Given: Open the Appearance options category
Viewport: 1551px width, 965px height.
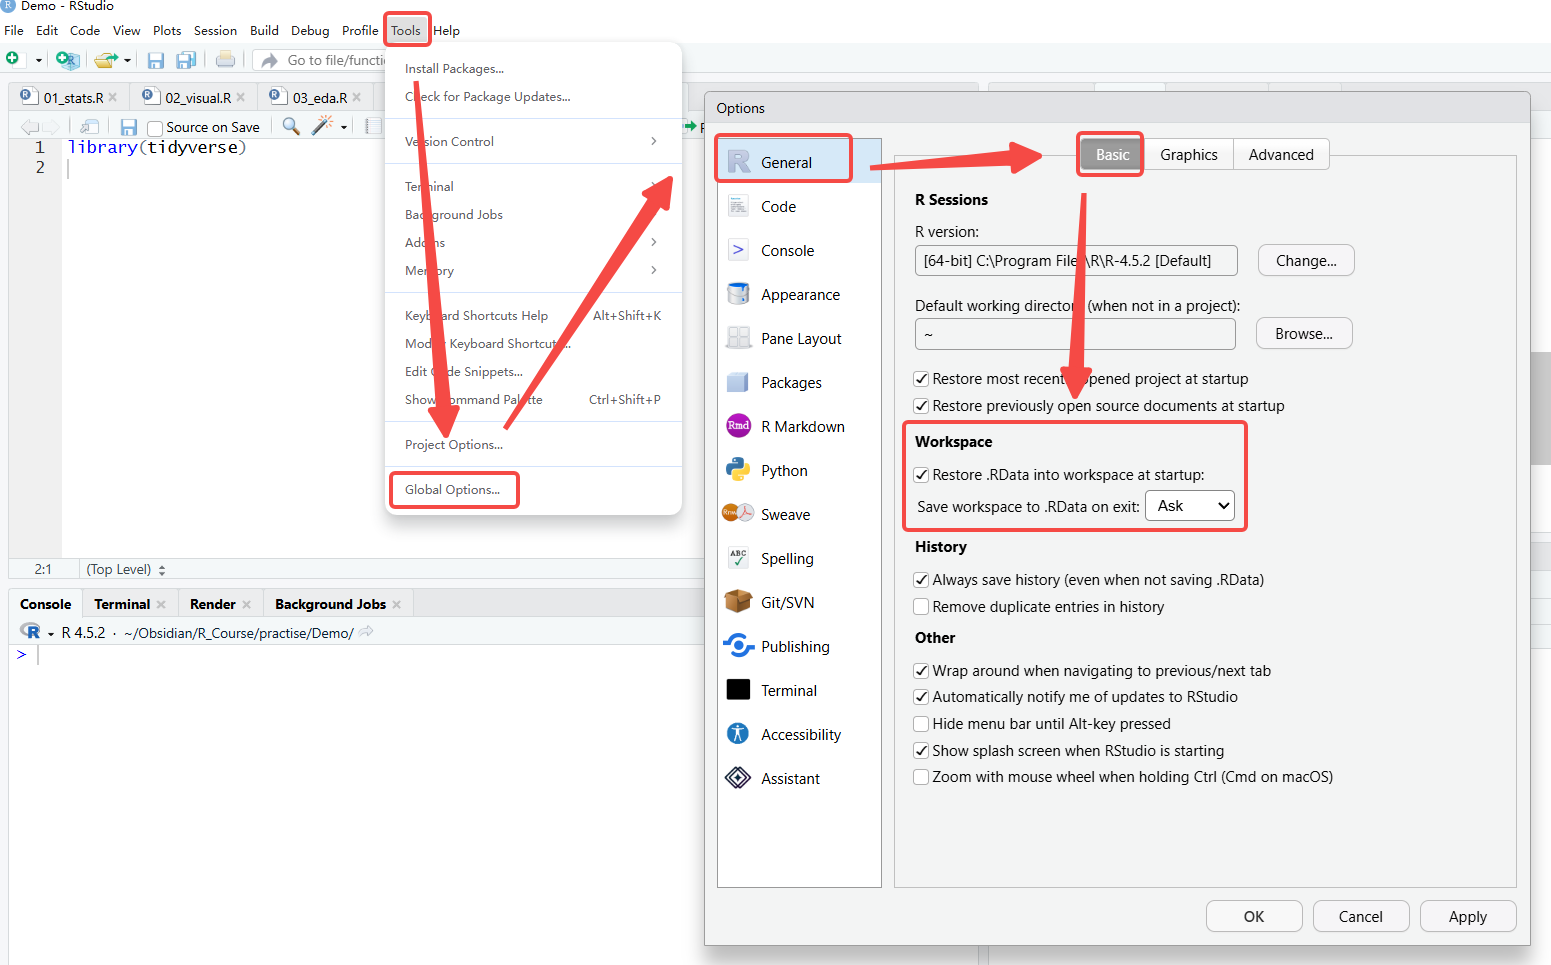Looking at the screenshot, I should tap(798, 295).
